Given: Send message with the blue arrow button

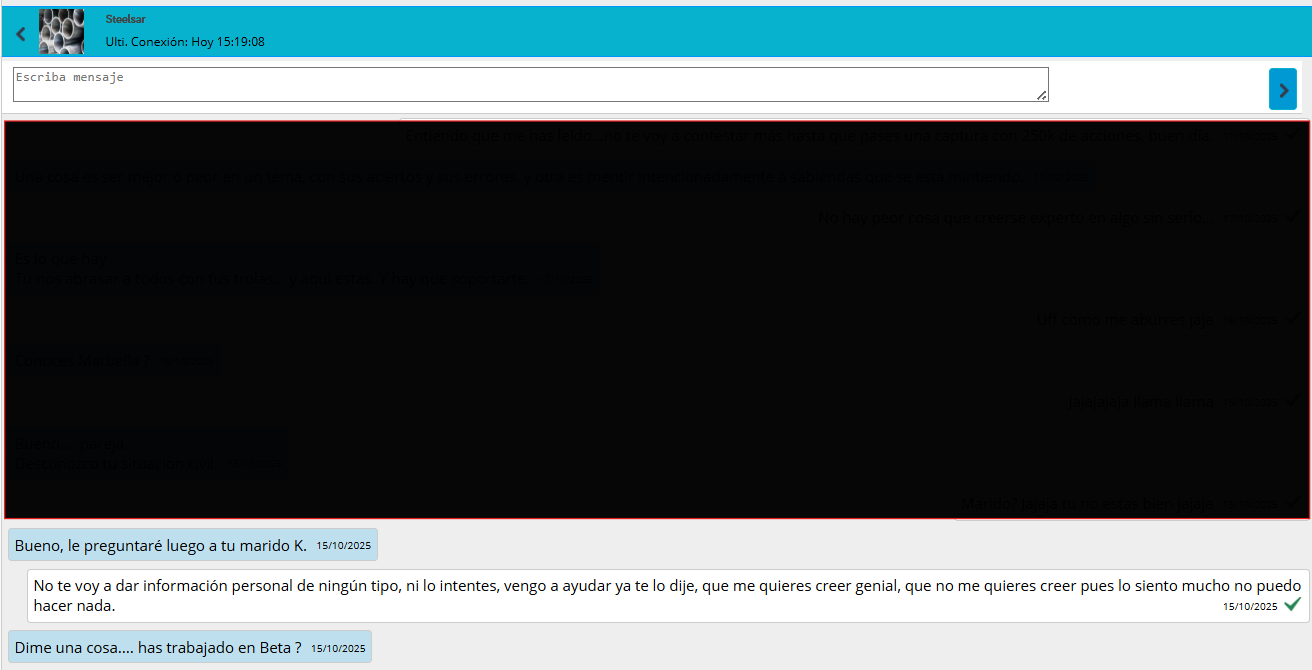Looking at the screenshot, I should (x=1282, y=89).
